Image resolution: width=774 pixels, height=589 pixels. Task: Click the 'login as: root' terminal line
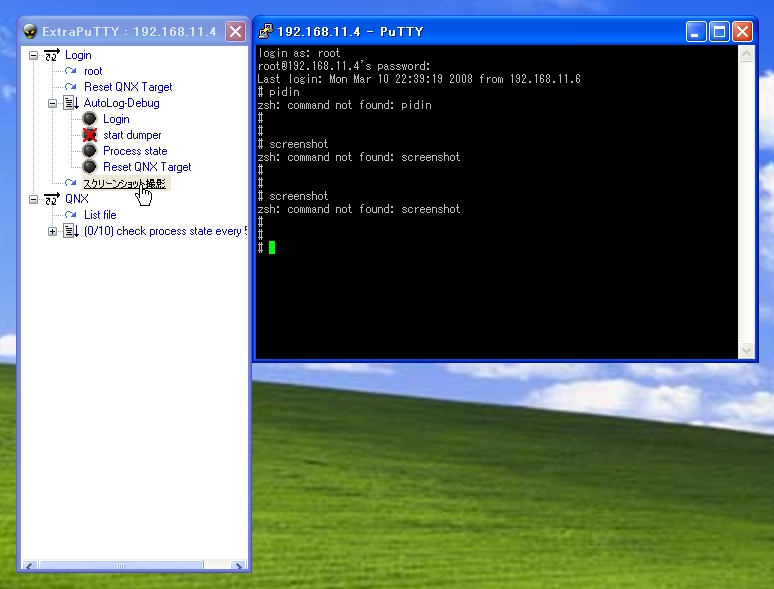click(x=299, y=53)
